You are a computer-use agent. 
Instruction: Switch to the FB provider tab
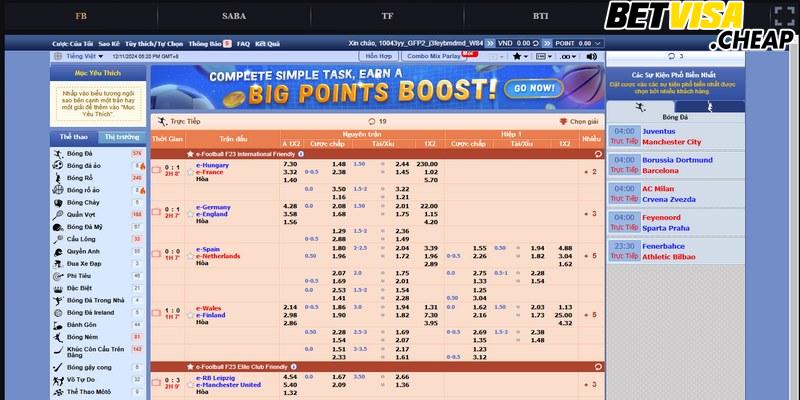coord(81,16)
